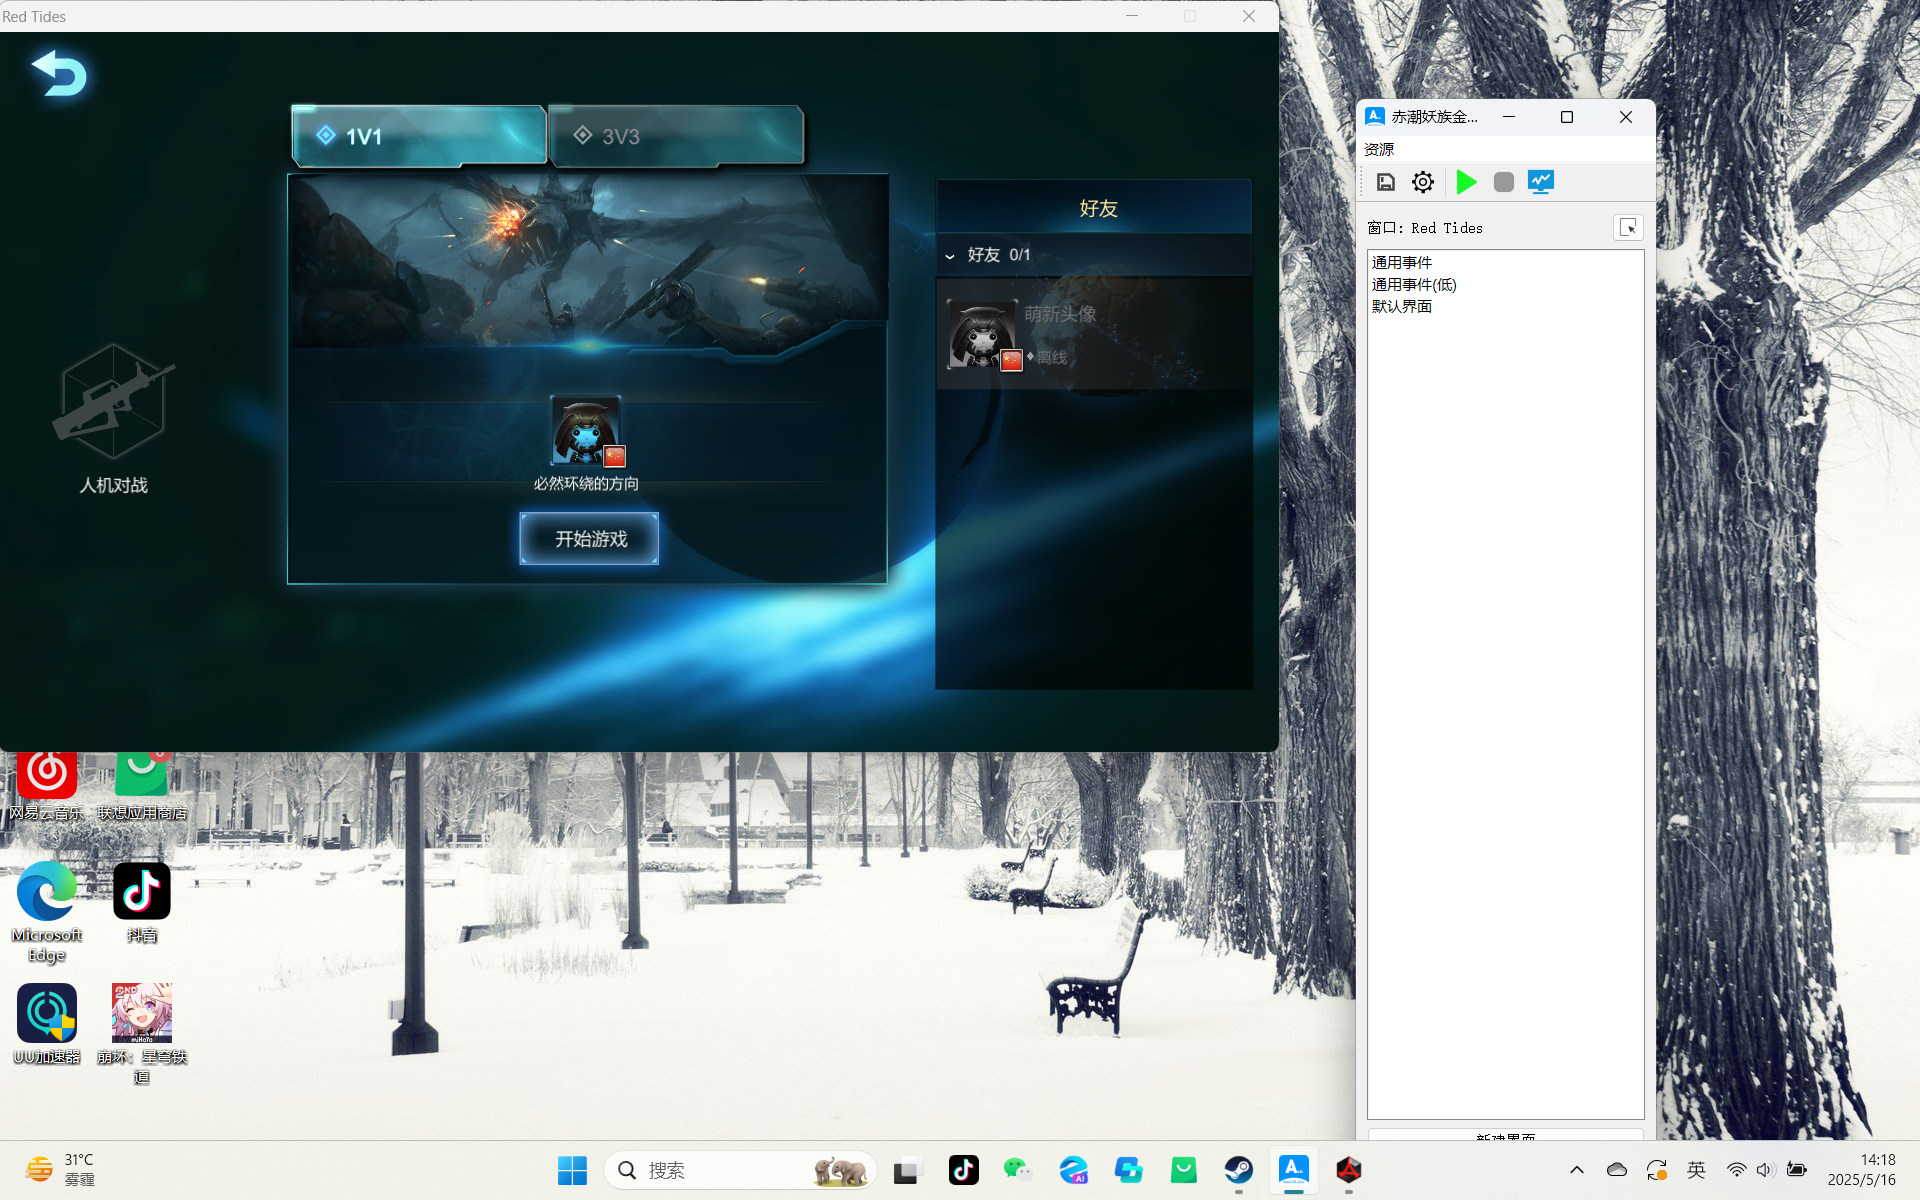Open 抖音 desktop shortcut
Image resolution: width=1920 pixels, height=1200 pixels.
141,903
